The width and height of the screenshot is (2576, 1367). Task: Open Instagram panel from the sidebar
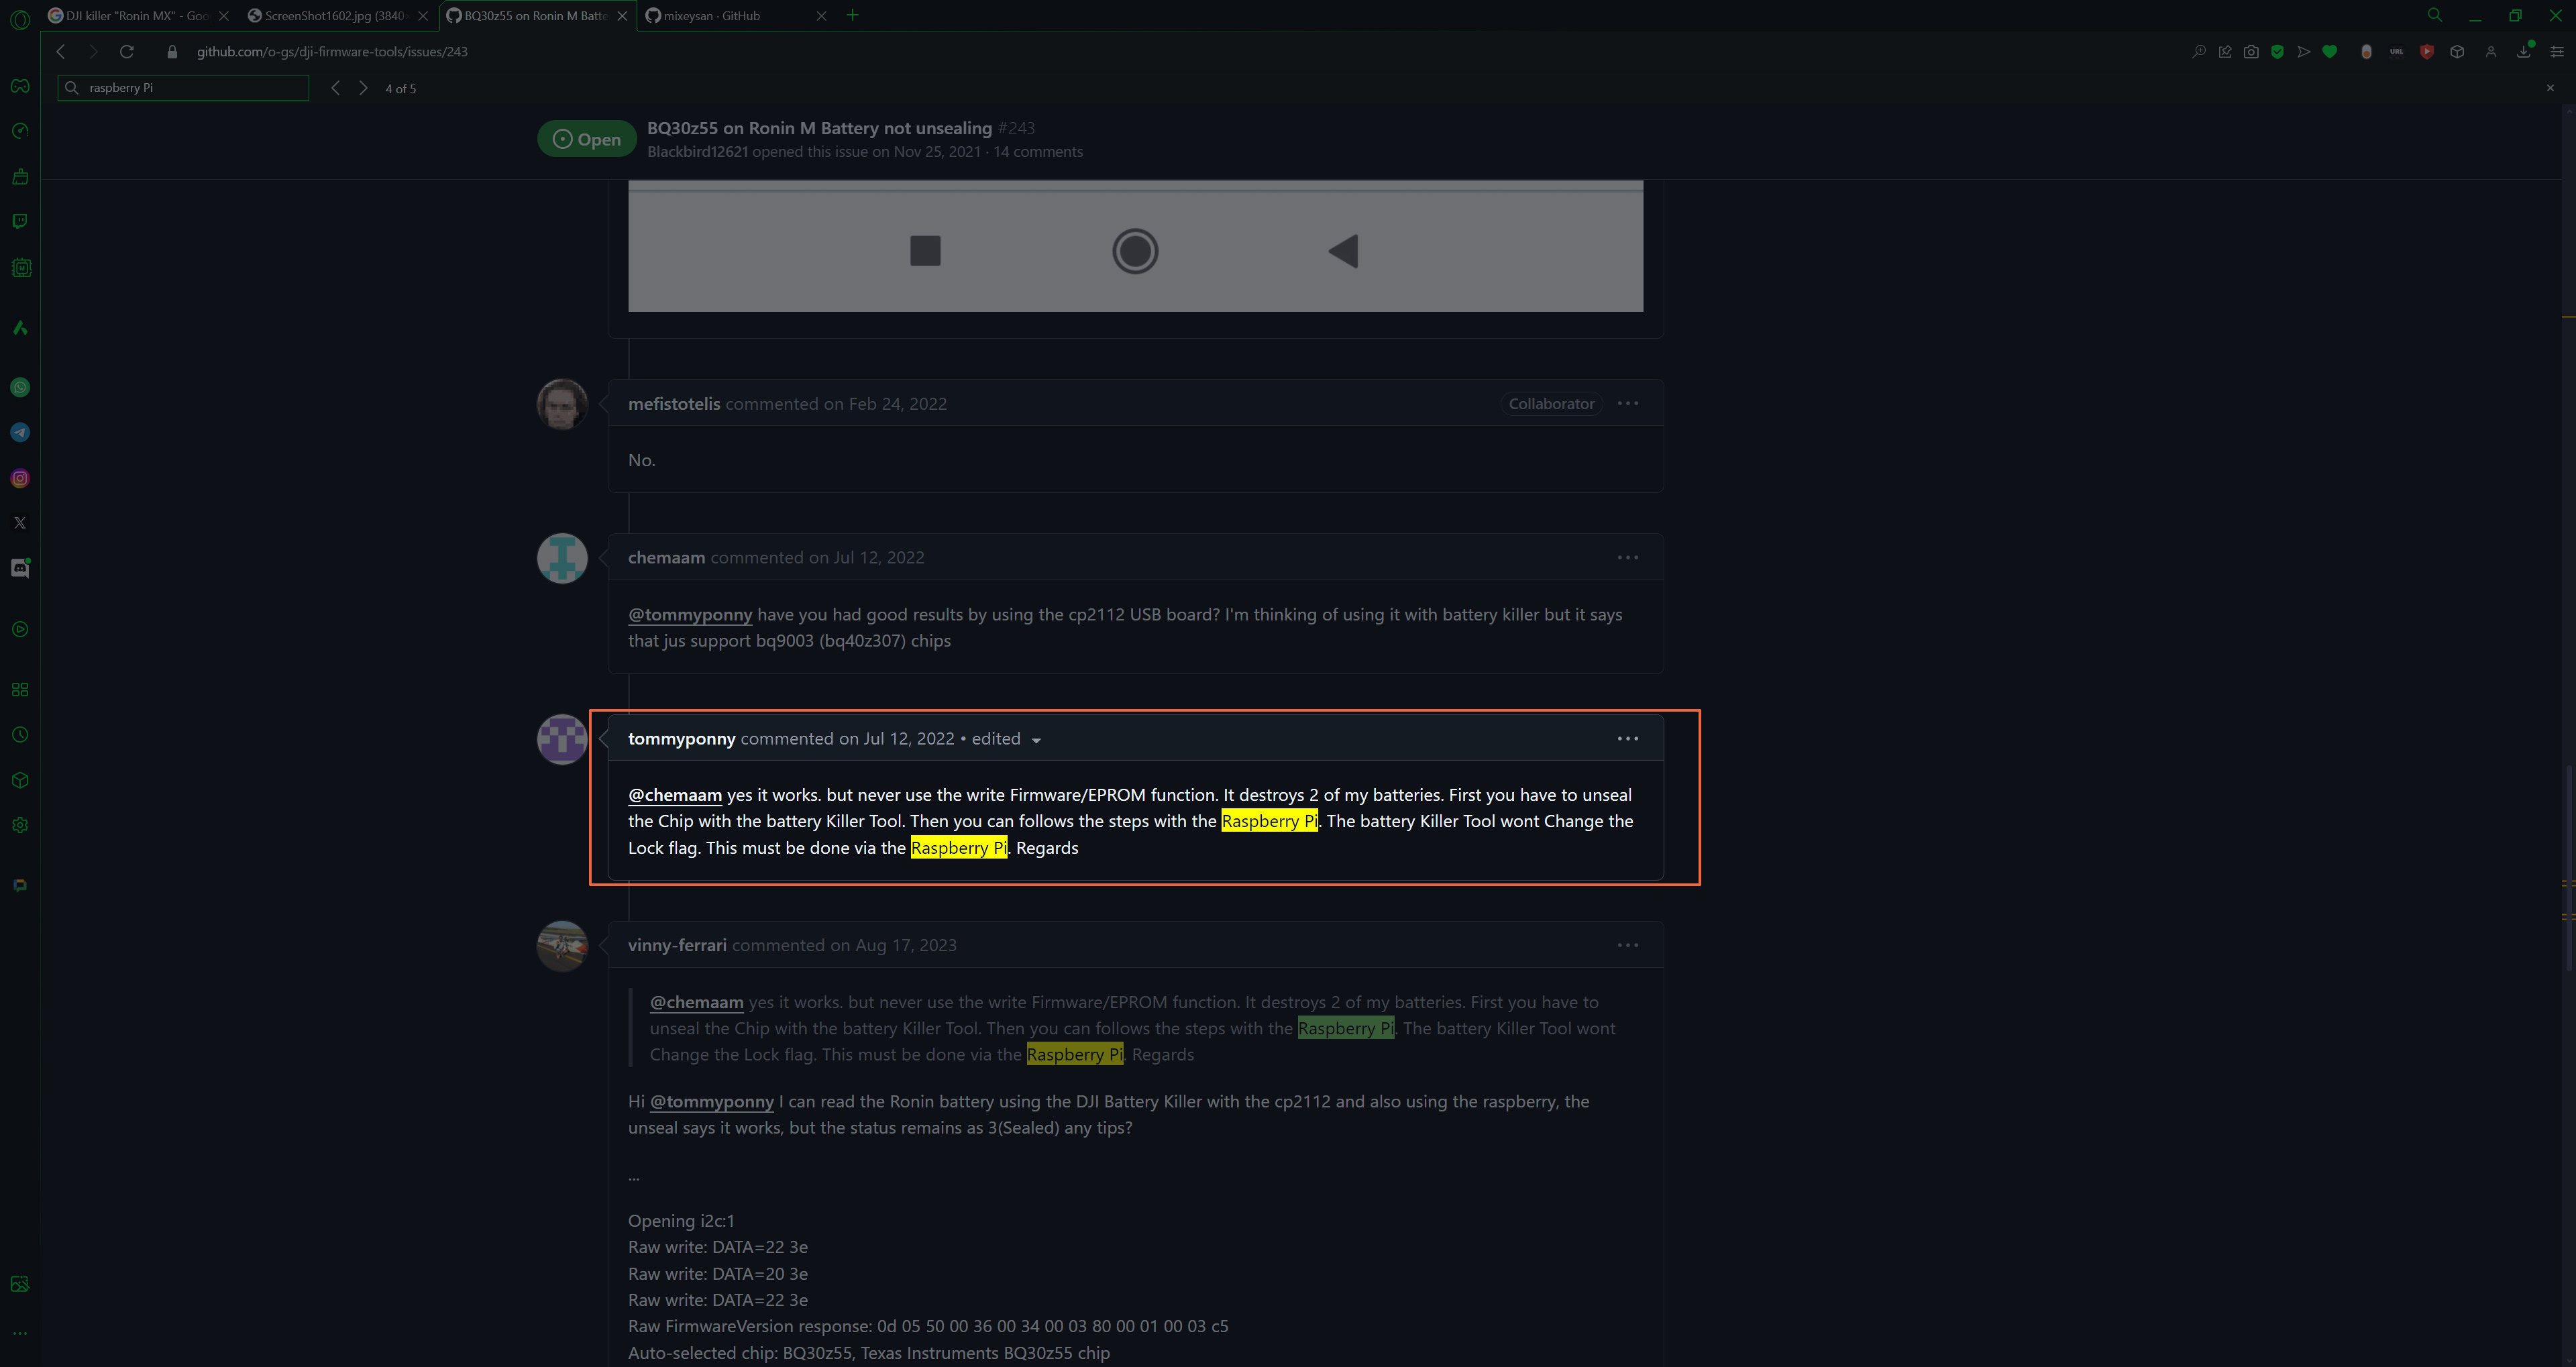[20, 478]
